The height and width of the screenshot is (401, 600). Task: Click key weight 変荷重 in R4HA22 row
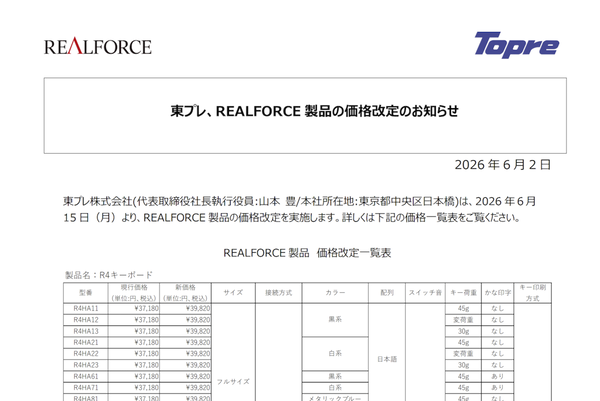tap(463, 354)
